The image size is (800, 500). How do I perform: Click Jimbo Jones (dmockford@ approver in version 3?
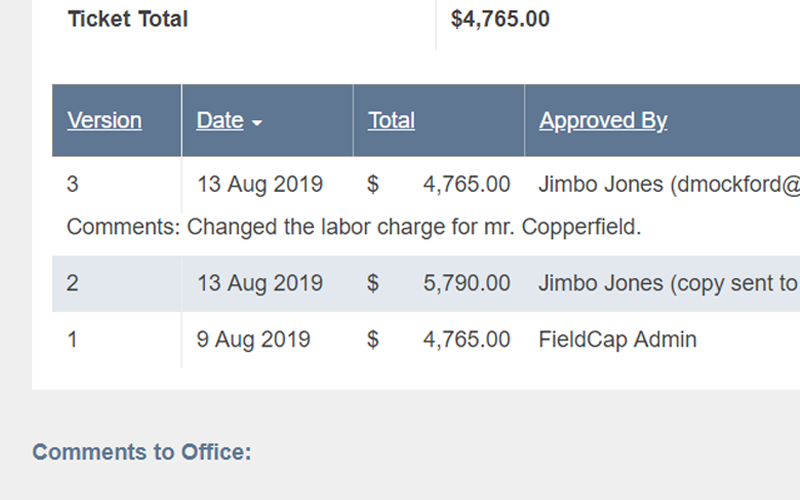point(669,184)
